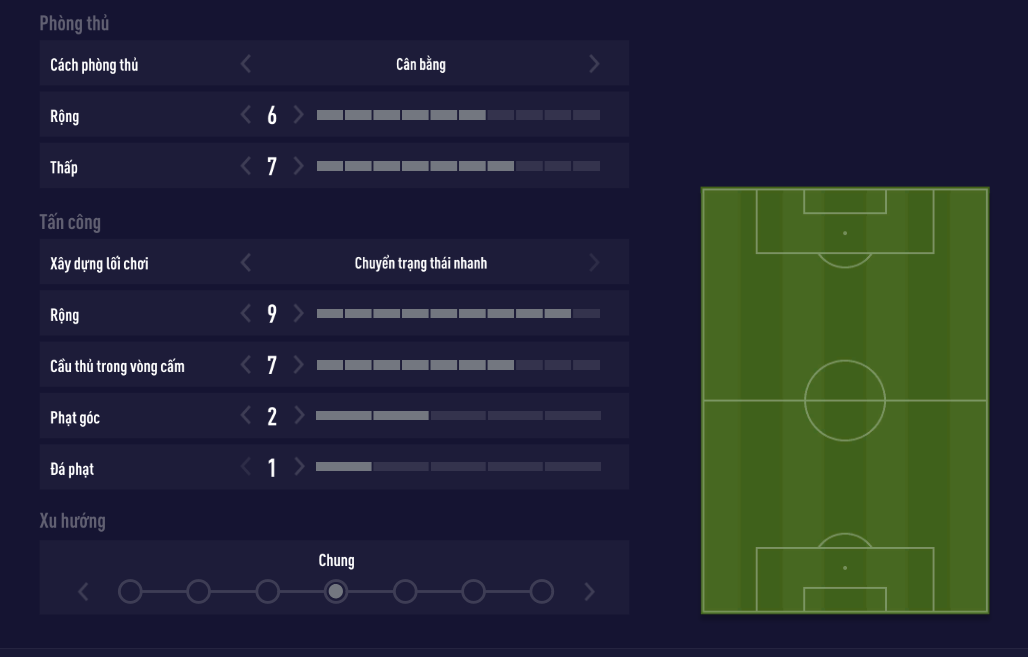Select the first Xu hướng radio circle

tap(130, 591)
